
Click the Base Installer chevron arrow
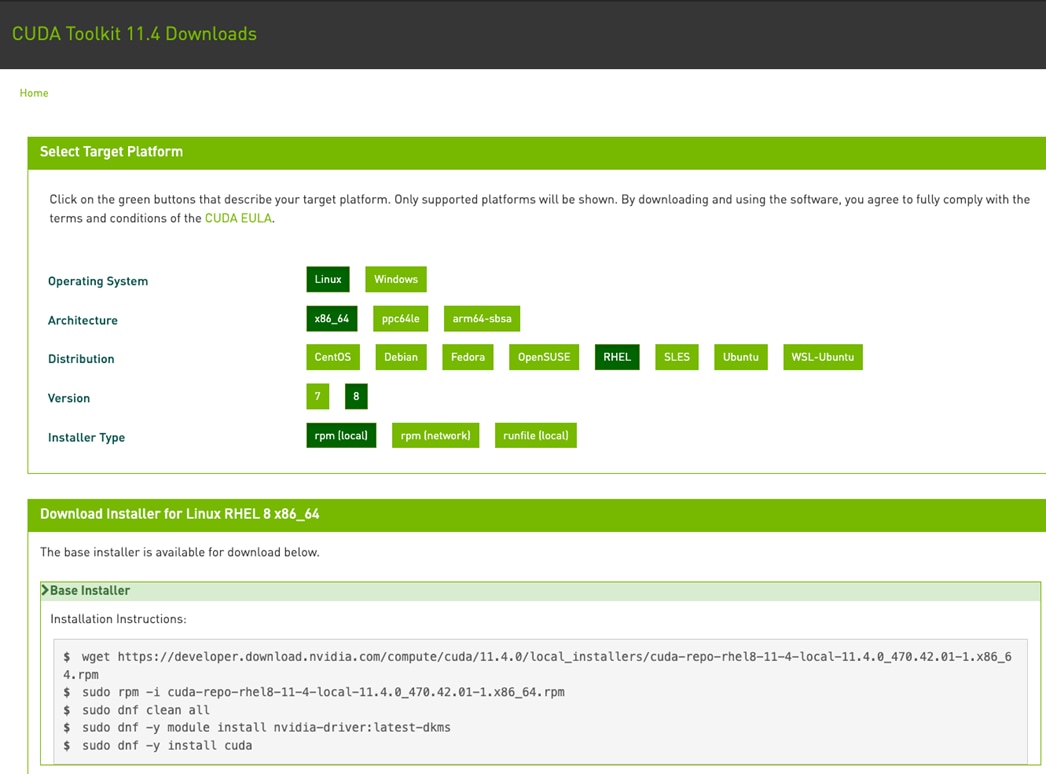[45, 590]
